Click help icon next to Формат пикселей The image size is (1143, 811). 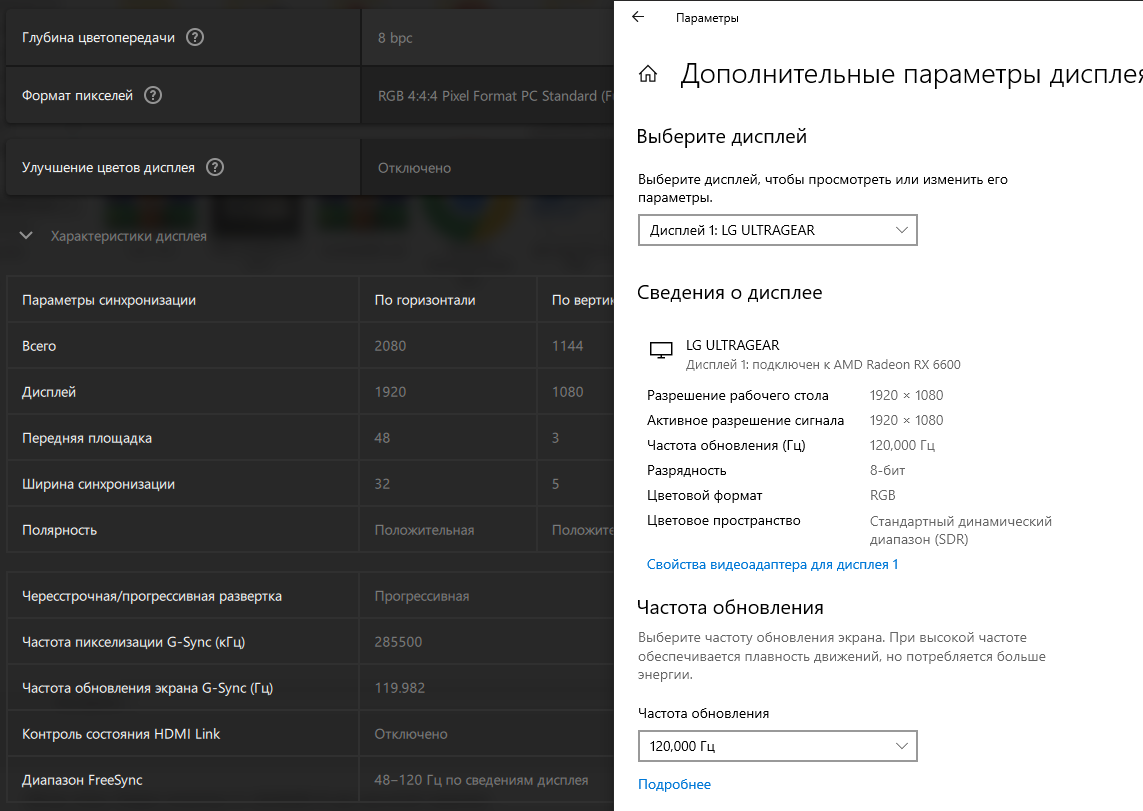(x=152, y=95)
